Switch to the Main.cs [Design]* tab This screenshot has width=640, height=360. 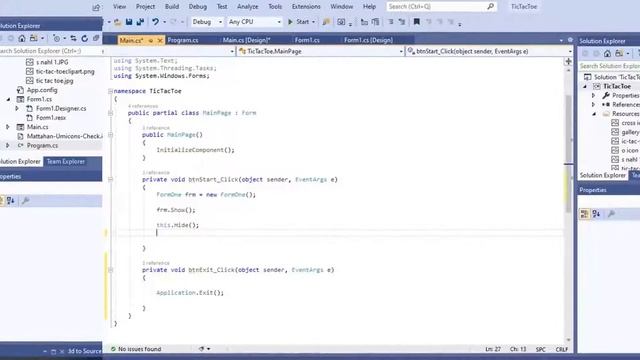[x=246, y=40]
